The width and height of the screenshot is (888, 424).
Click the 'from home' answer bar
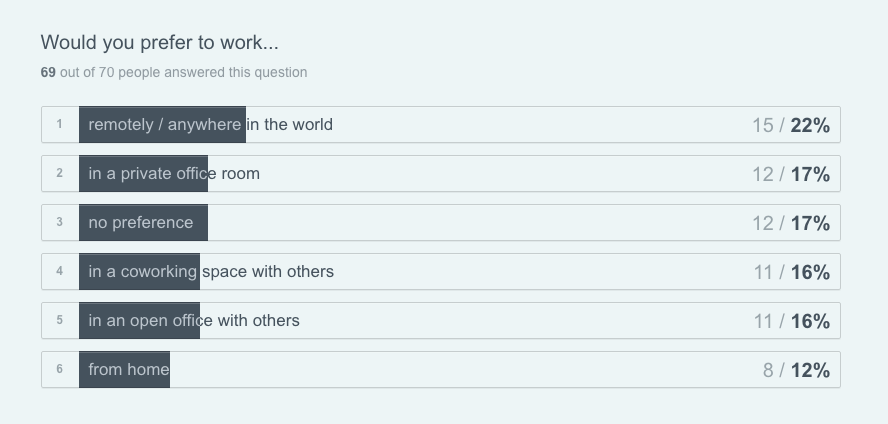tap(128, 369)
